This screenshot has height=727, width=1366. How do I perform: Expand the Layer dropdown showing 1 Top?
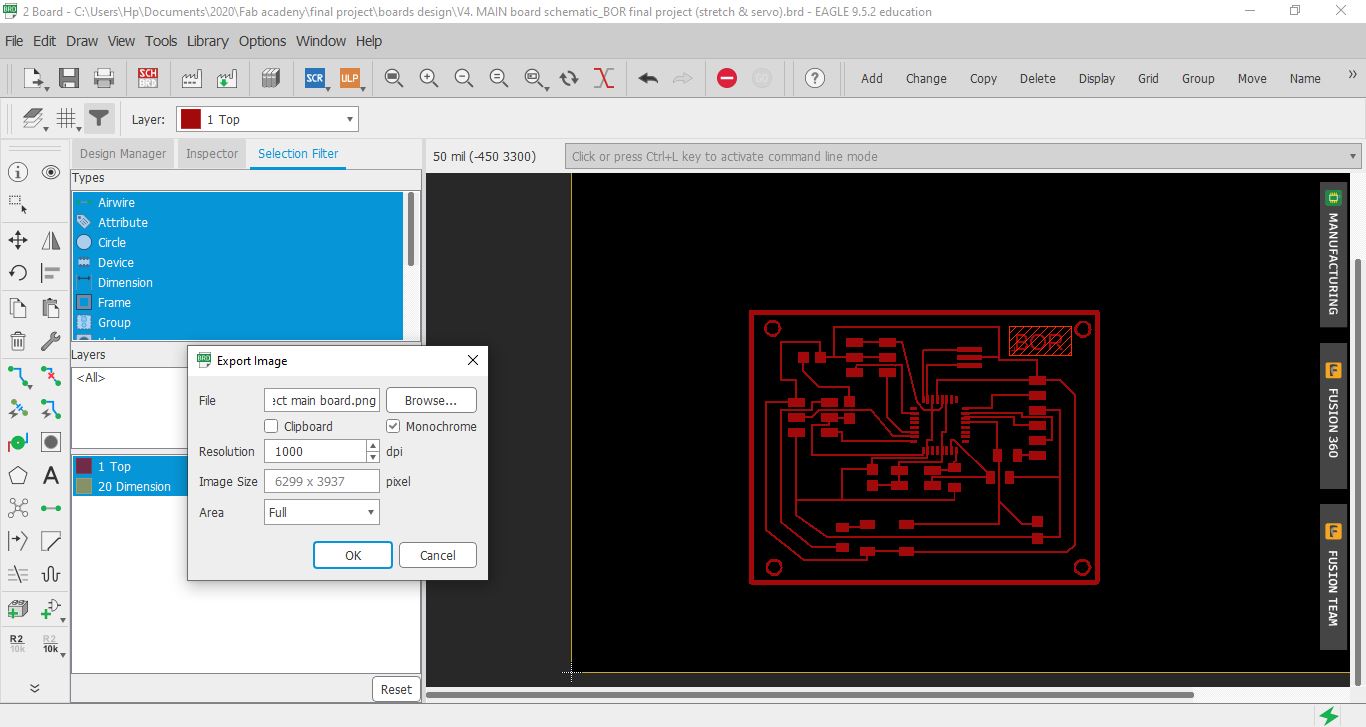pos(350,120)
